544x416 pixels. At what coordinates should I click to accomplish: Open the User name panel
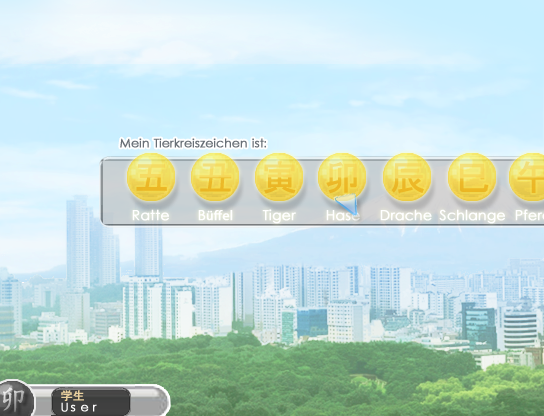point(91,401)
